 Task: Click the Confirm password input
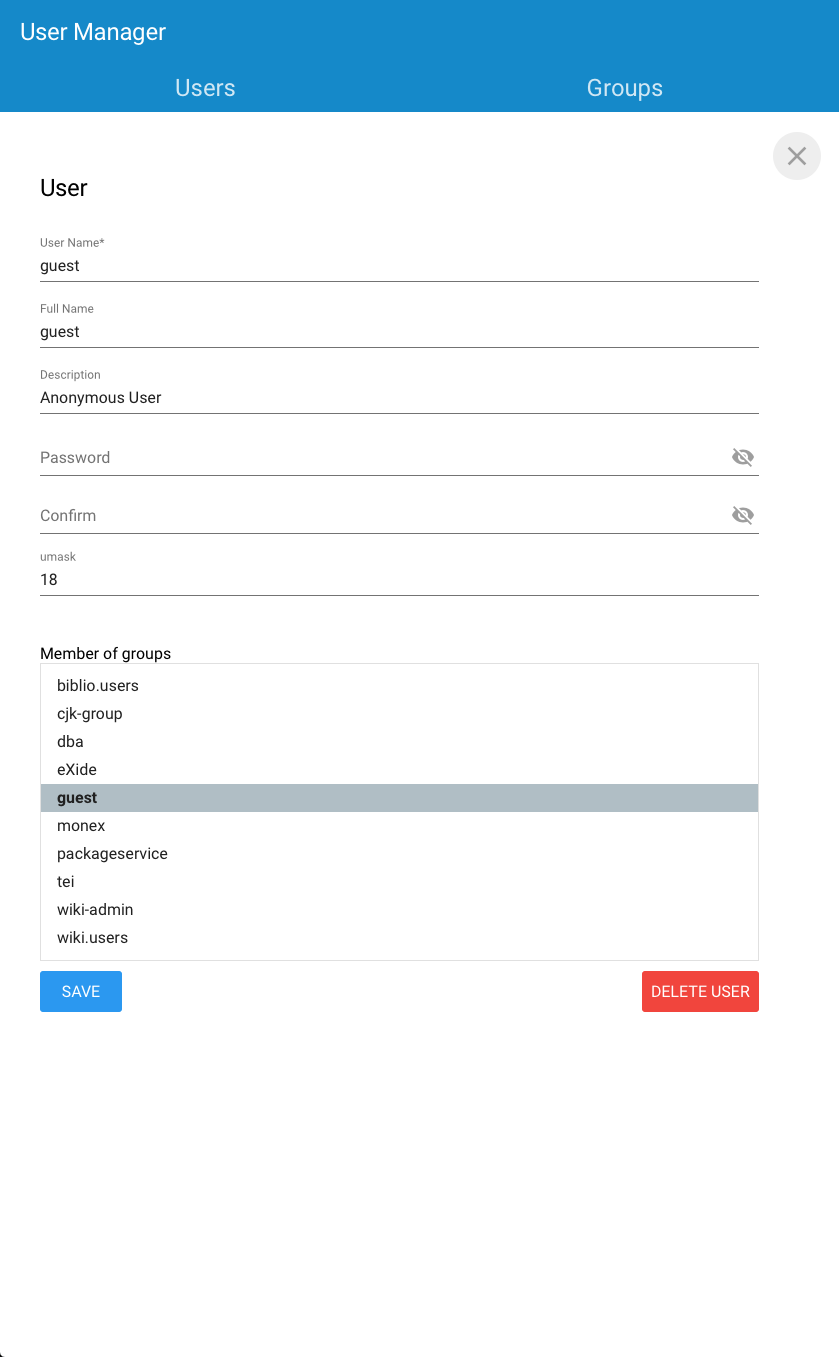click(380, 516)
